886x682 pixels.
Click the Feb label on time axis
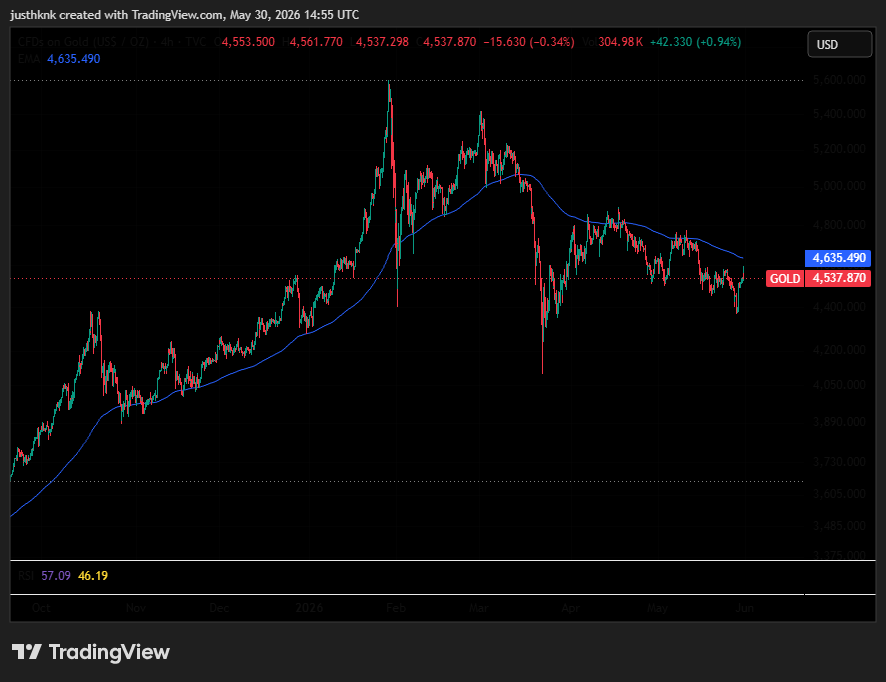tap(396, 608)
